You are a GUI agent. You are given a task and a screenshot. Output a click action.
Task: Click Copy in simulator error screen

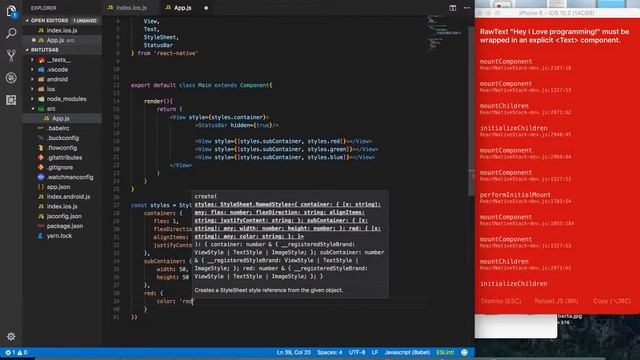pyautogui.click(x=612, y=301)
